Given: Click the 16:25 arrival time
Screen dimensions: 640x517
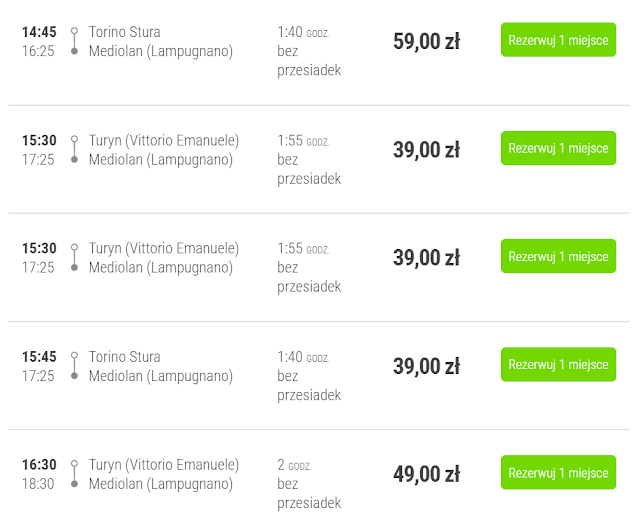Looking at the screenshot, I should pos(39,51).
